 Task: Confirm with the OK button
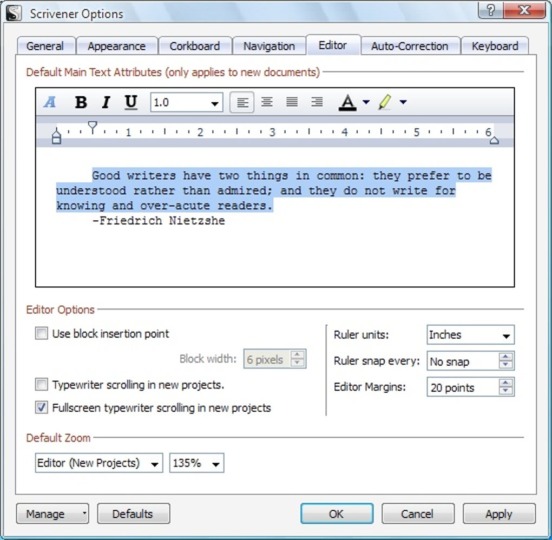[x=337, y=514]
